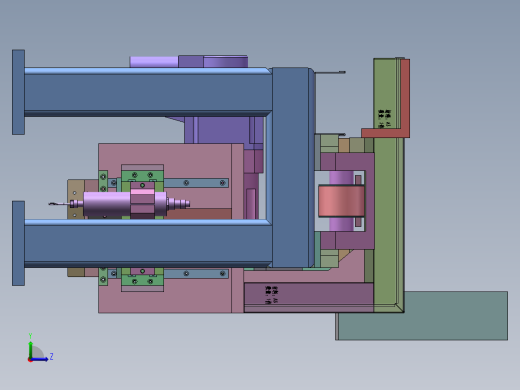Click the blue Z axis of the triad
Image resolution: width=520 pixels, height=390 pixels.
coord(39,359)
